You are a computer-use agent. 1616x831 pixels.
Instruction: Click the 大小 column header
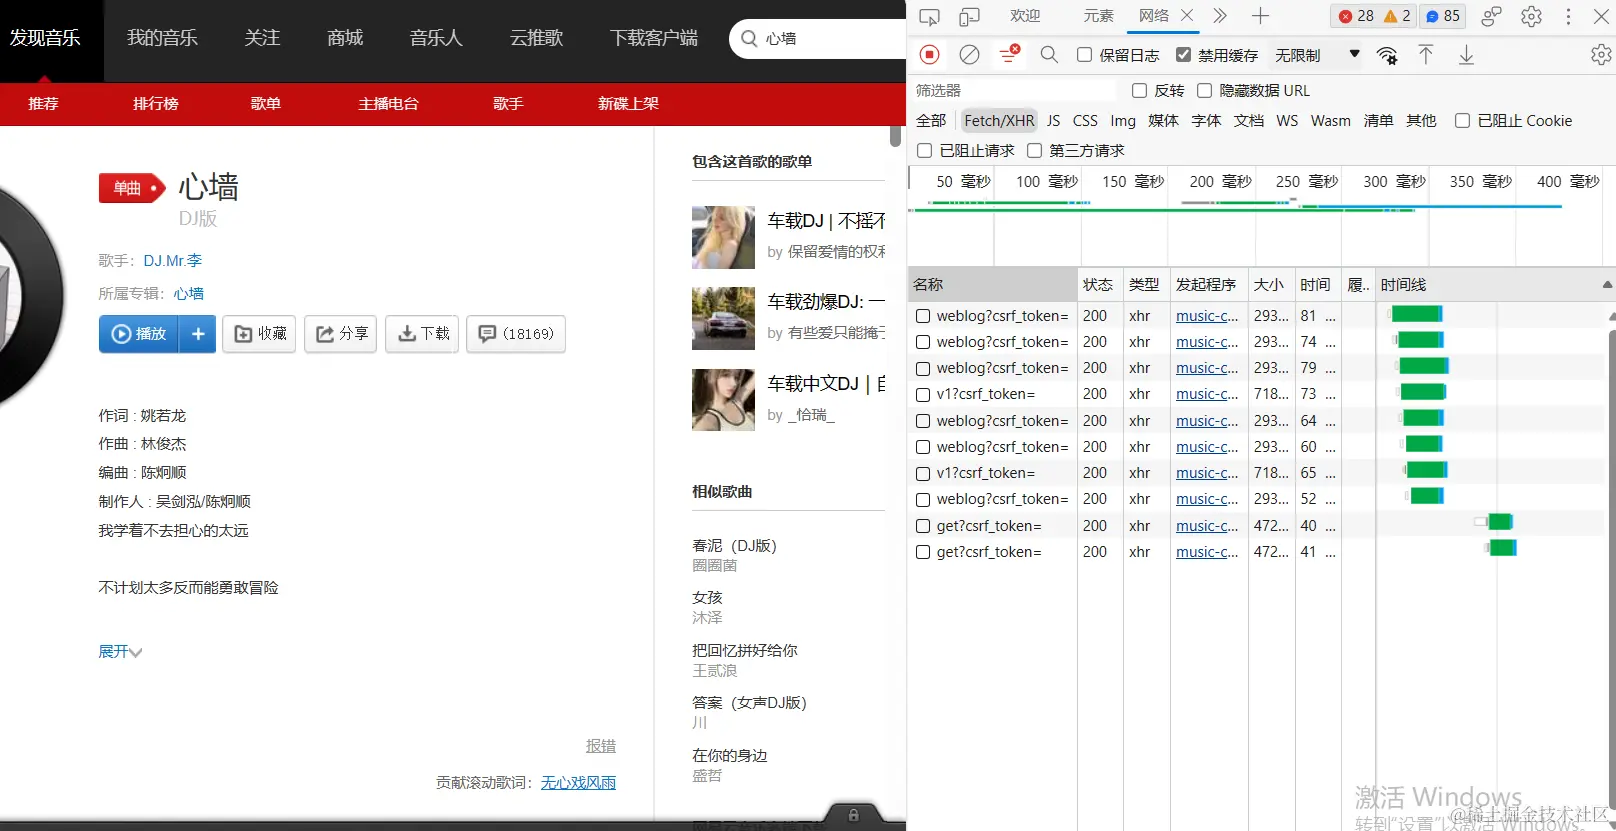coord(1270,285)
